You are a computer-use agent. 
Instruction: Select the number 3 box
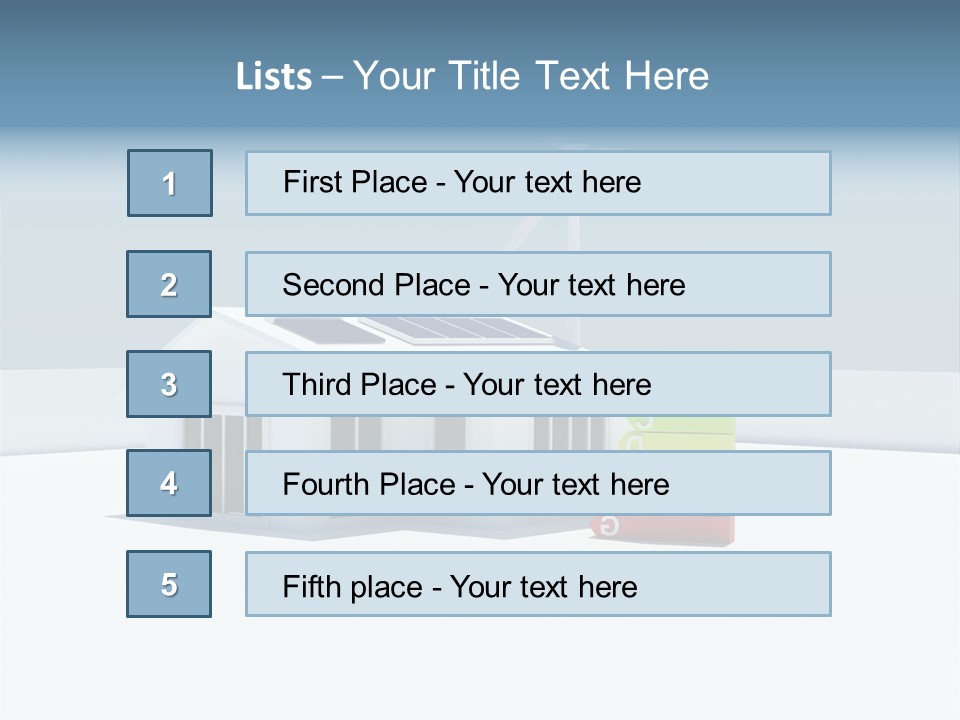coord(169,384)
